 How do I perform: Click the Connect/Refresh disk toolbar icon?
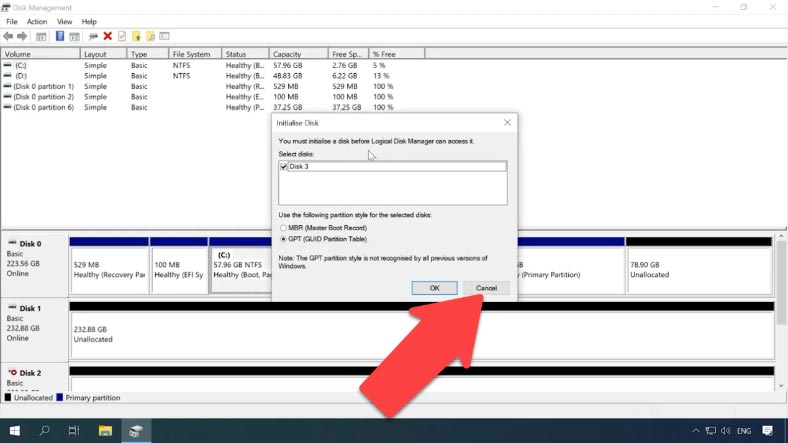pyautogui.click(x=93, y=36)
